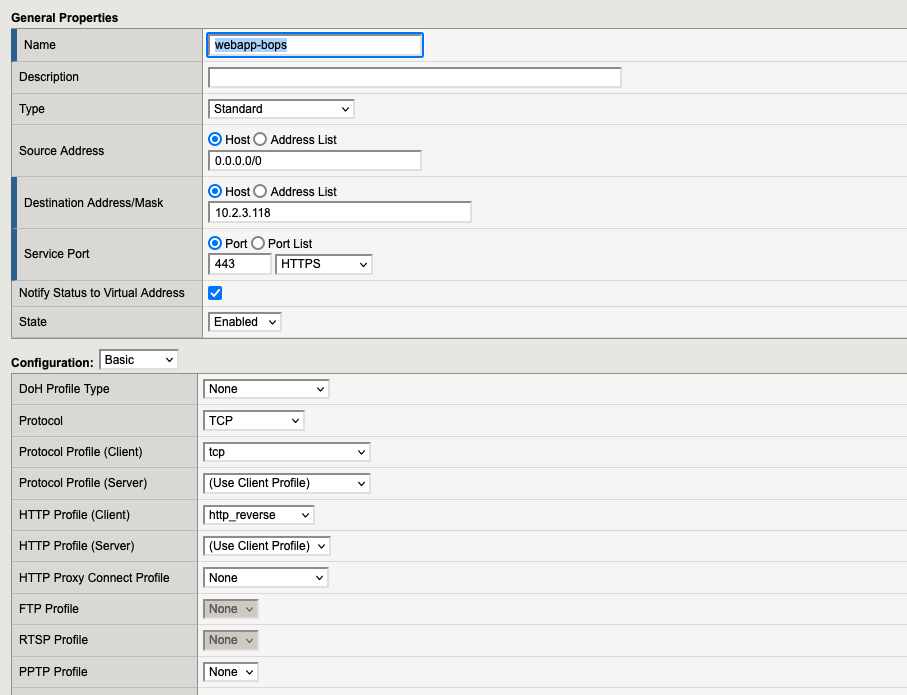The width and height of the screenshot is (907, 695).
Task: Open the HTTPS service port dropdown
Action: pos(323,264)
